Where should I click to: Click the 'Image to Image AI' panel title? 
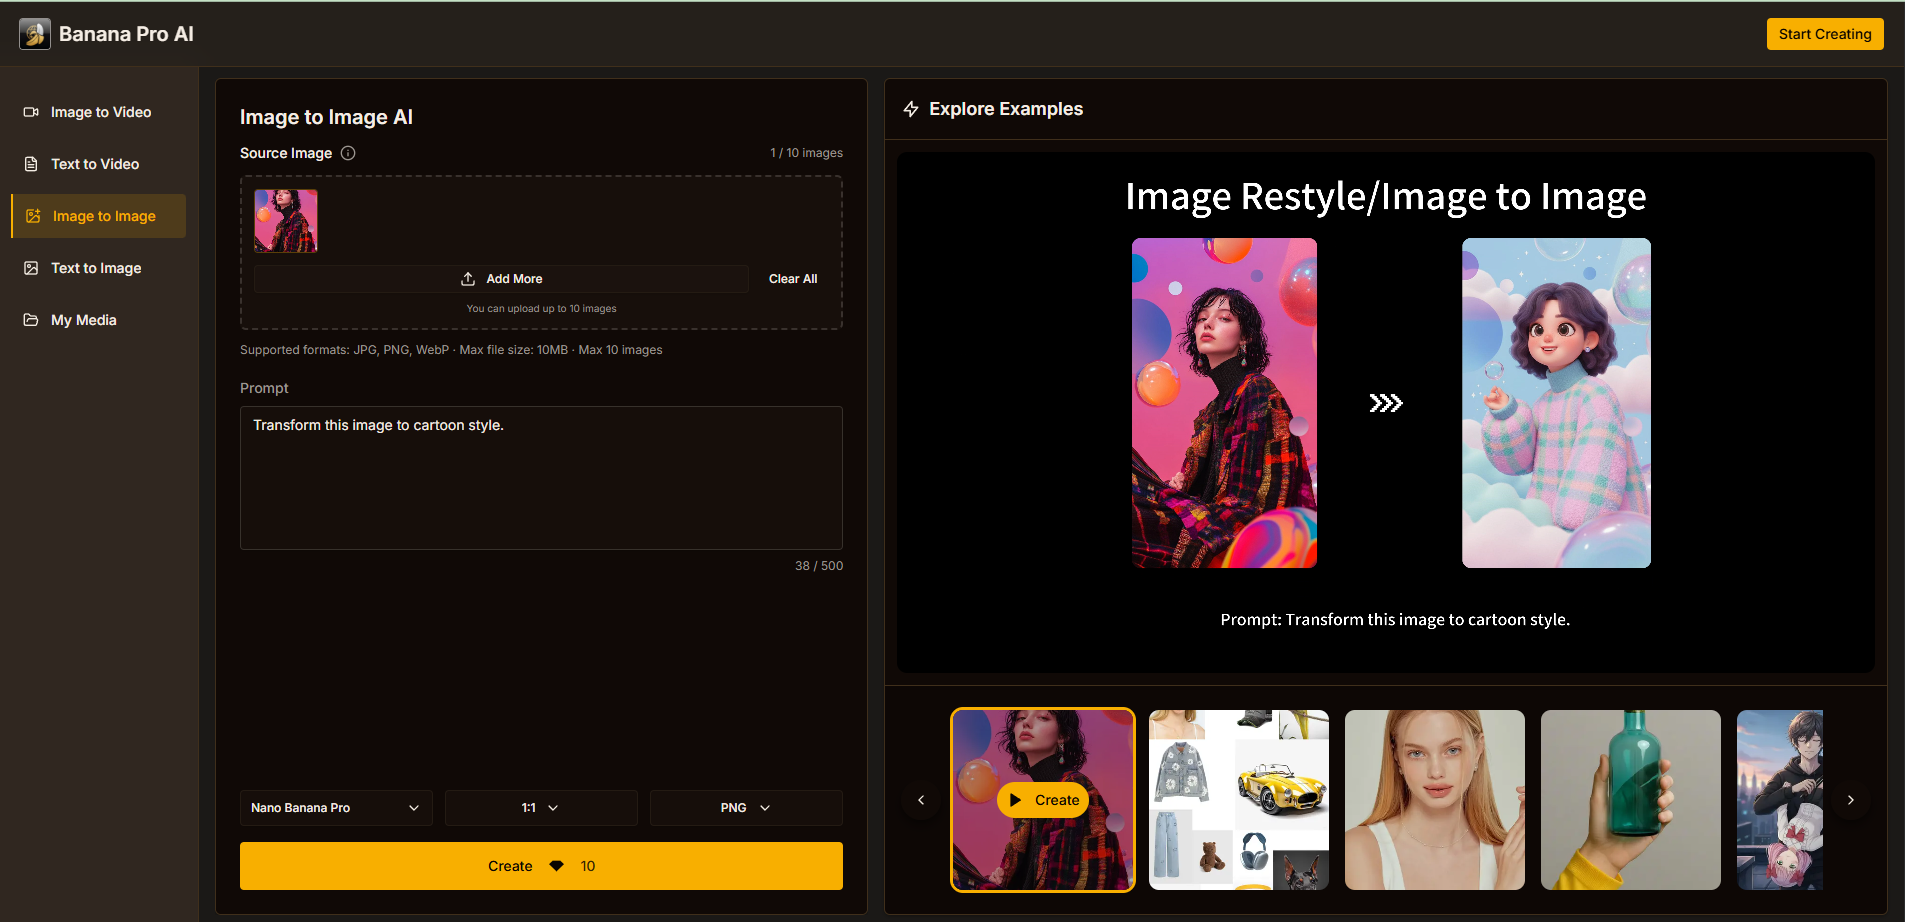click(x=326, y=117)
